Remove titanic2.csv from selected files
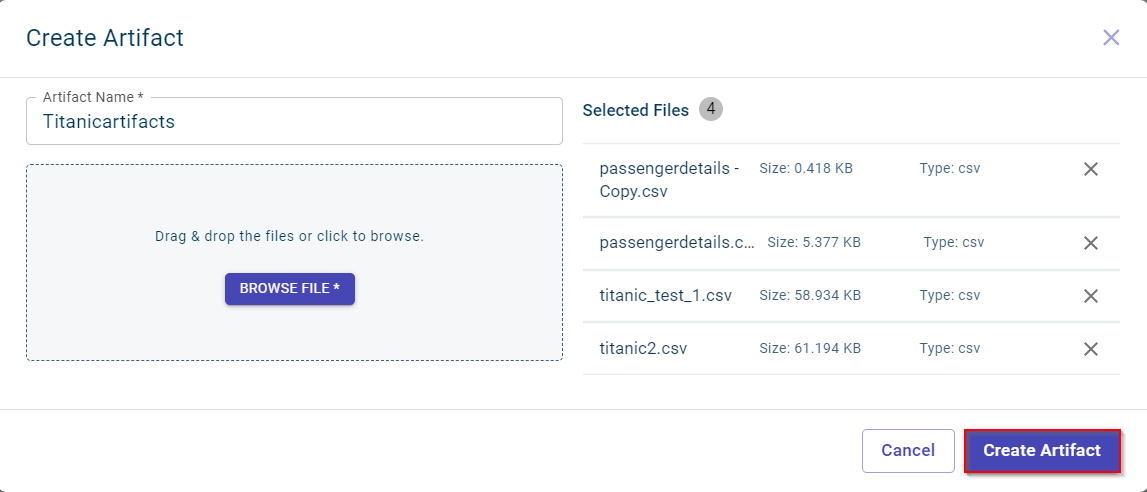Screen dimensions: 1147x492 click(x=1091, y=349)
